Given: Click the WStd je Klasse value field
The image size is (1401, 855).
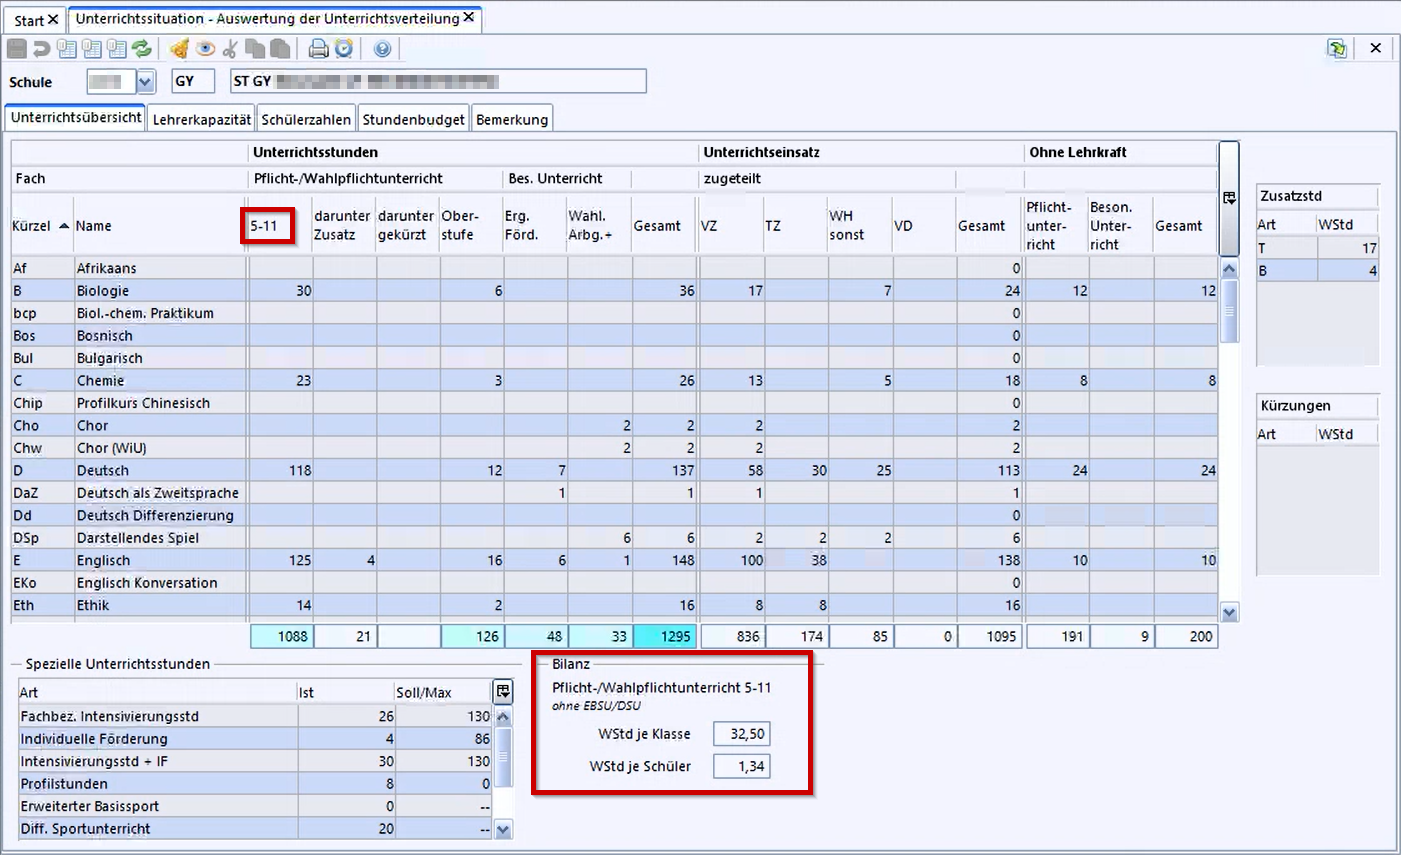Looking at the screenshot, I should click(x=742, y=734).
